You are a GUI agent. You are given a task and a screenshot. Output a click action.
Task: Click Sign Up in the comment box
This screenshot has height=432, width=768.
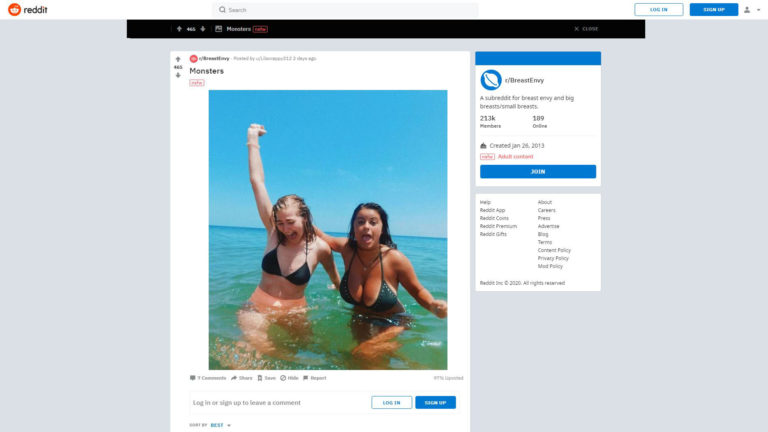tap(435, 403)
